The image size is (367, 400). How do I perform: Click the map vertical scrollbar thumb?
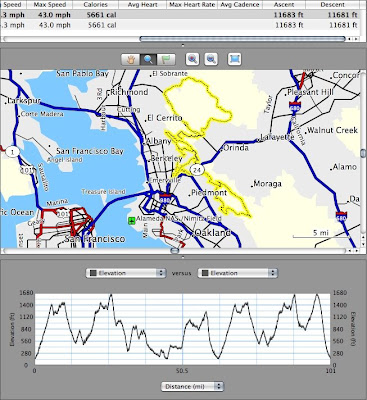(x=363, y=153)
